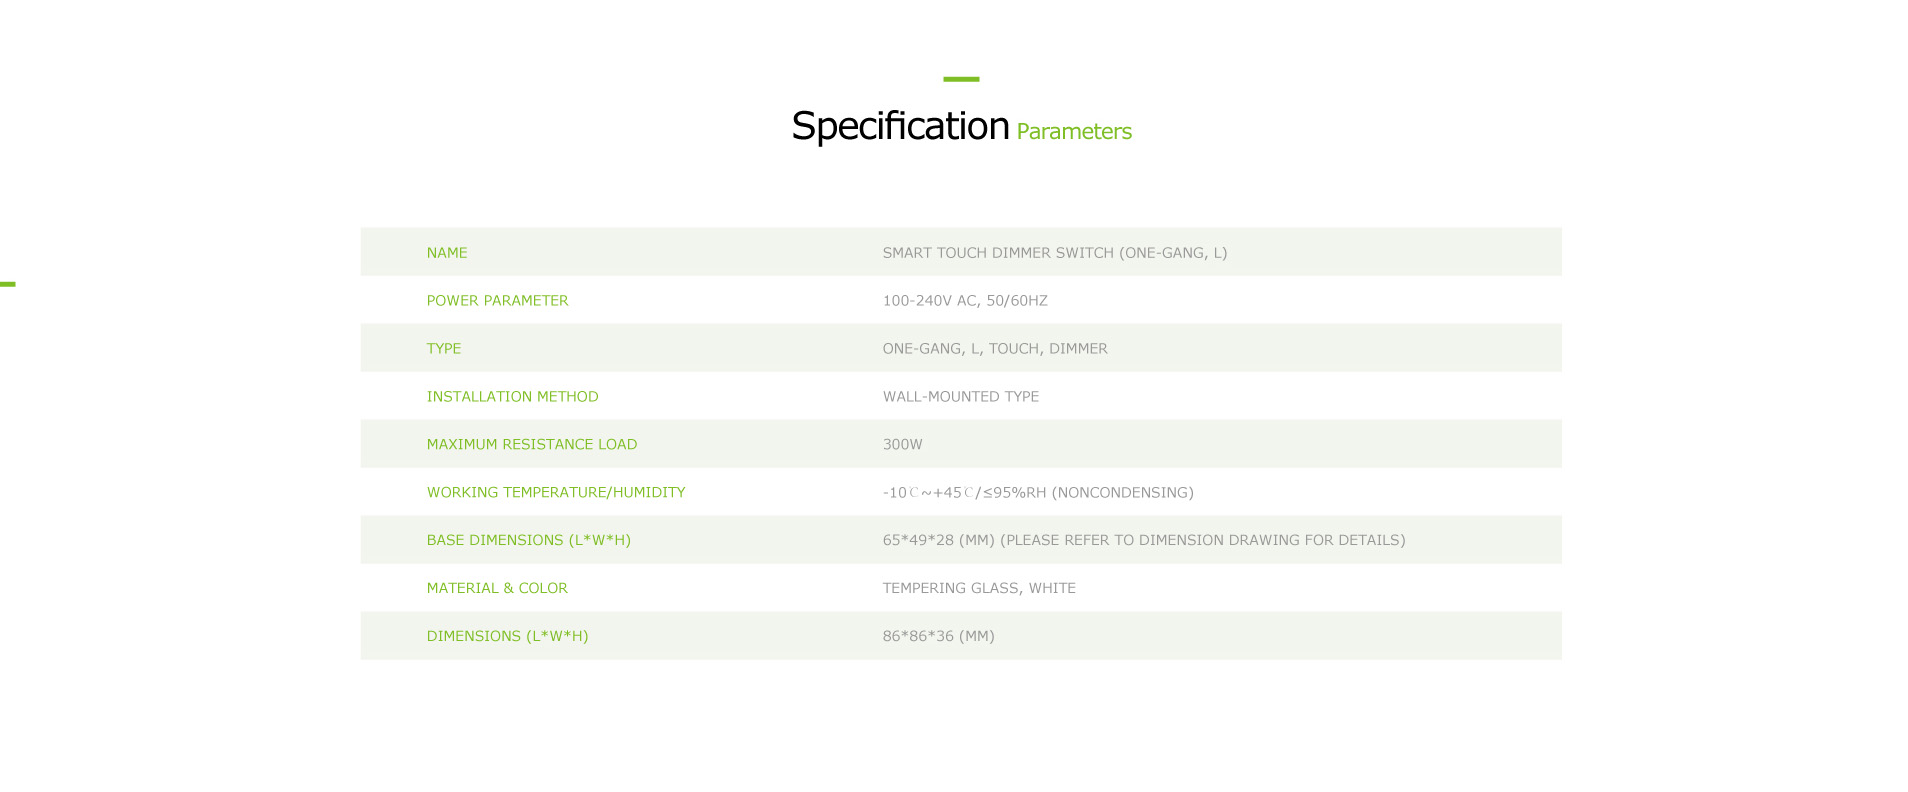Select the Smart Touch Dimmer Switch value
1908x792 pixels.
[x=1055, y=253]
